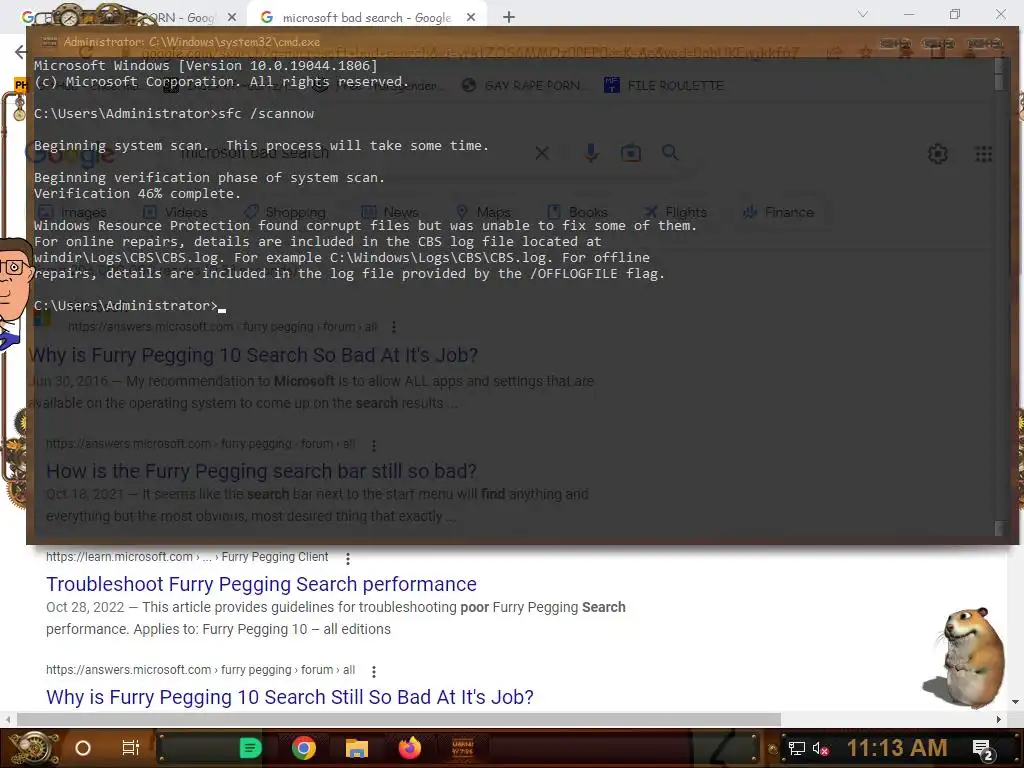
Task: Bookmark this page with the star icon
Action: pyautogui.click(x=866, y=52)
